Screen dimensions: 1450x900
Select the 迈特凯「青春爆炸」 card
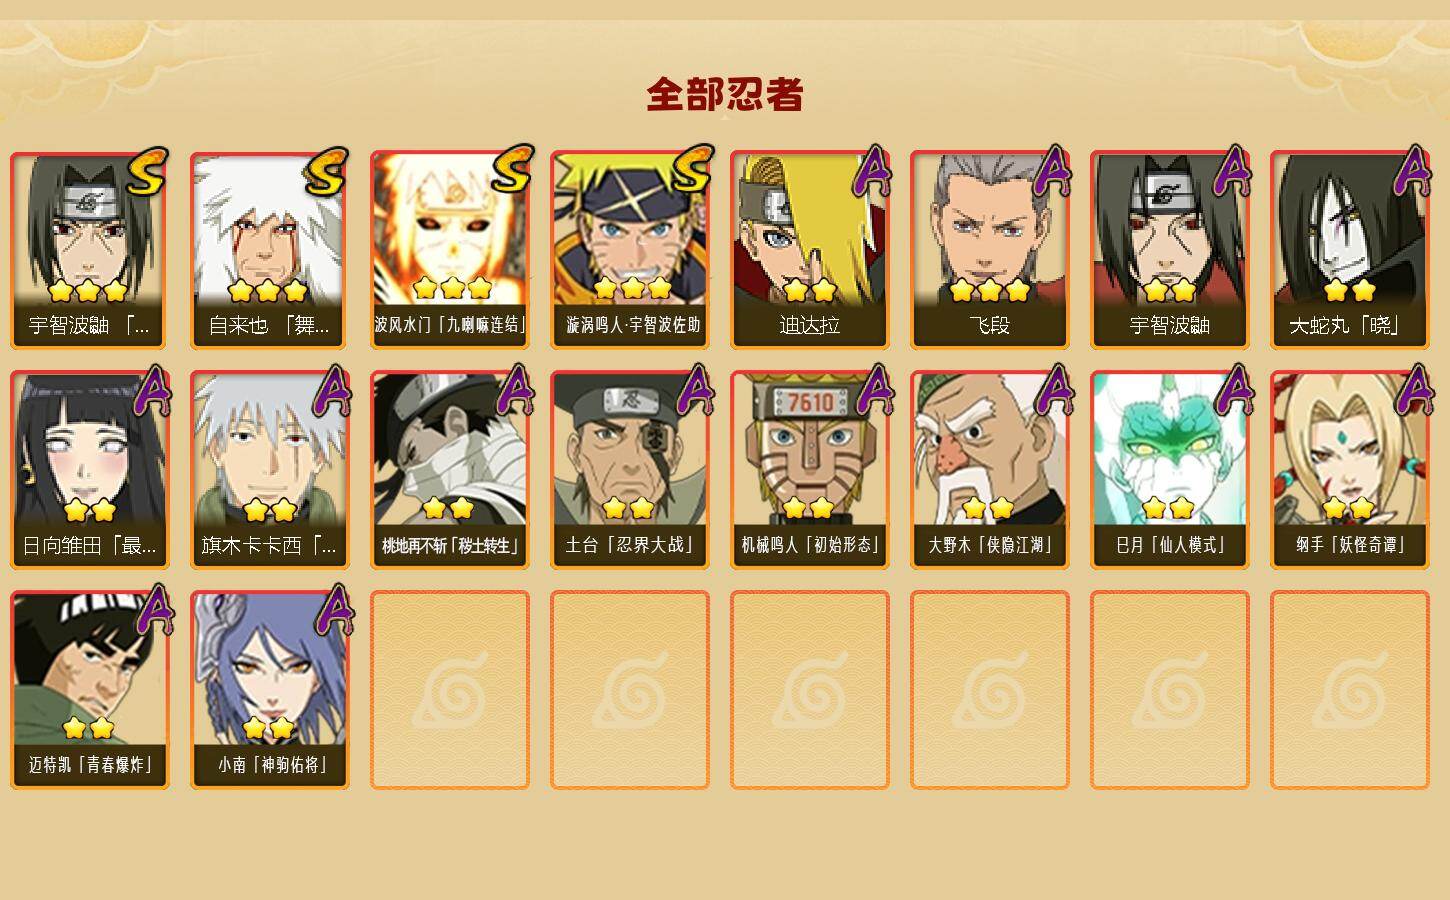coord(90,690)
